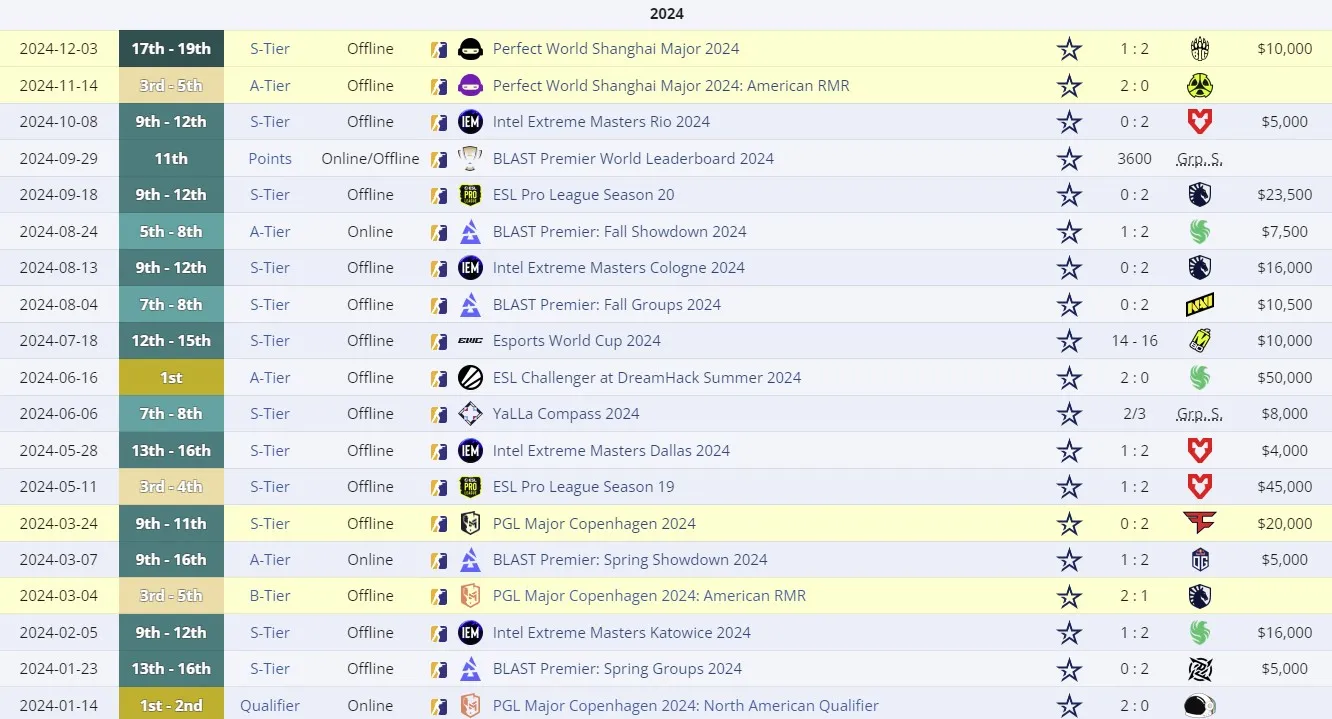The width and height of the screenshot is (1332, 719).
Task: Open BLAST Premier World Leaderboard 2024 link
Action: coord(633,158)
